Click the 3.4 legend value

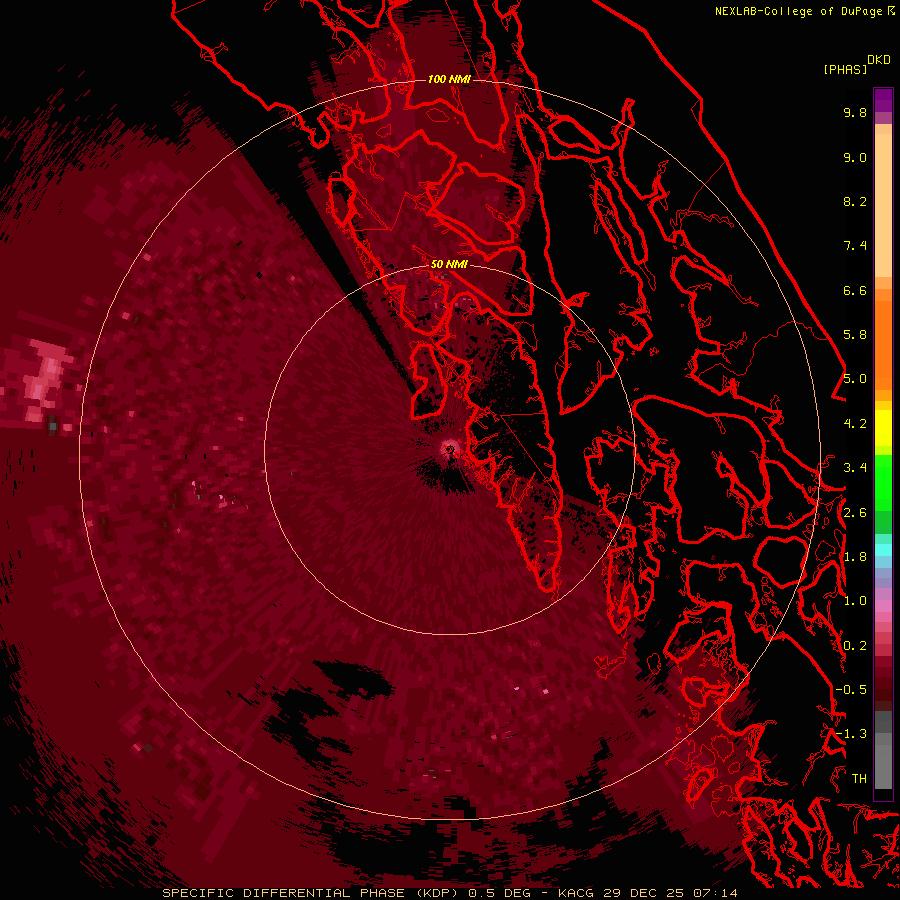[855, 468]
